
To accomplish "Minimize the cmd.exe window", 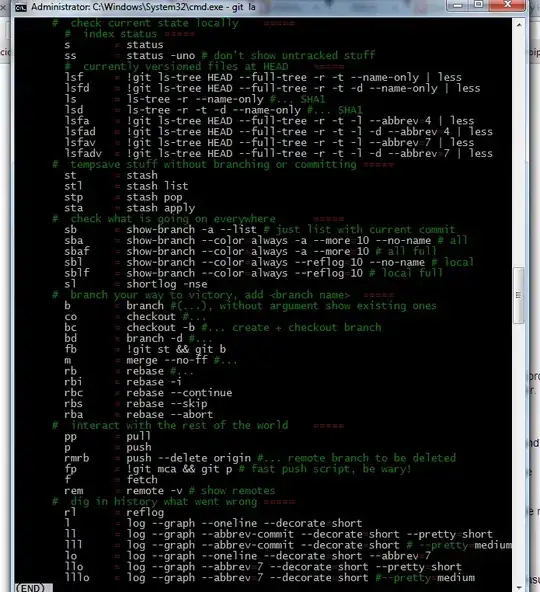I will click(x=458, y=5).
